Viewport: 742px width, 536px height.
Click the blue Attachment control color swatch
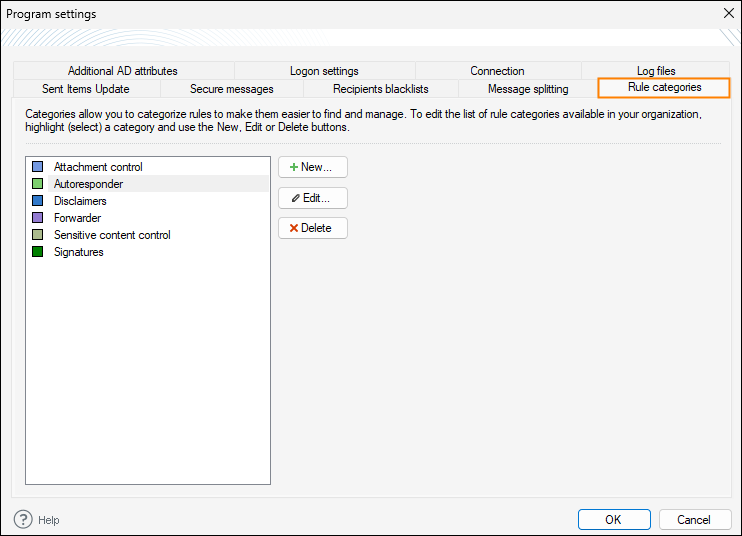(x=38, y=167)
